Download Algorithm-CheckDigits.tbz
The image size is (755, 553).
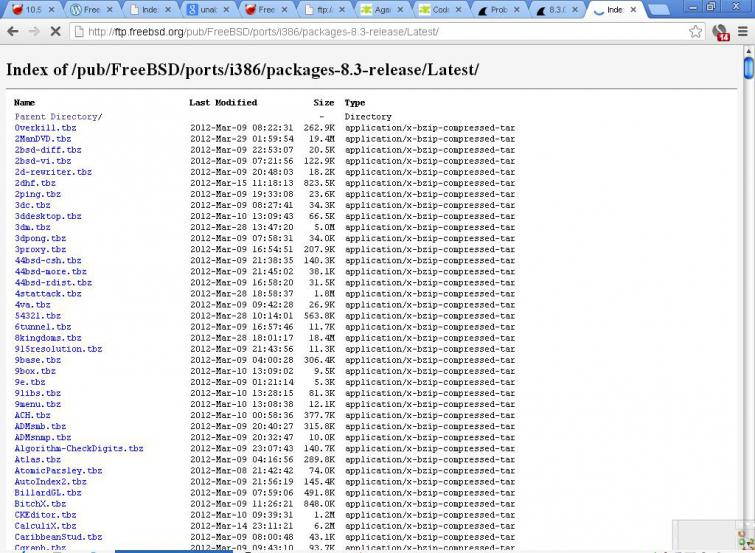click(x=78, y=448)
